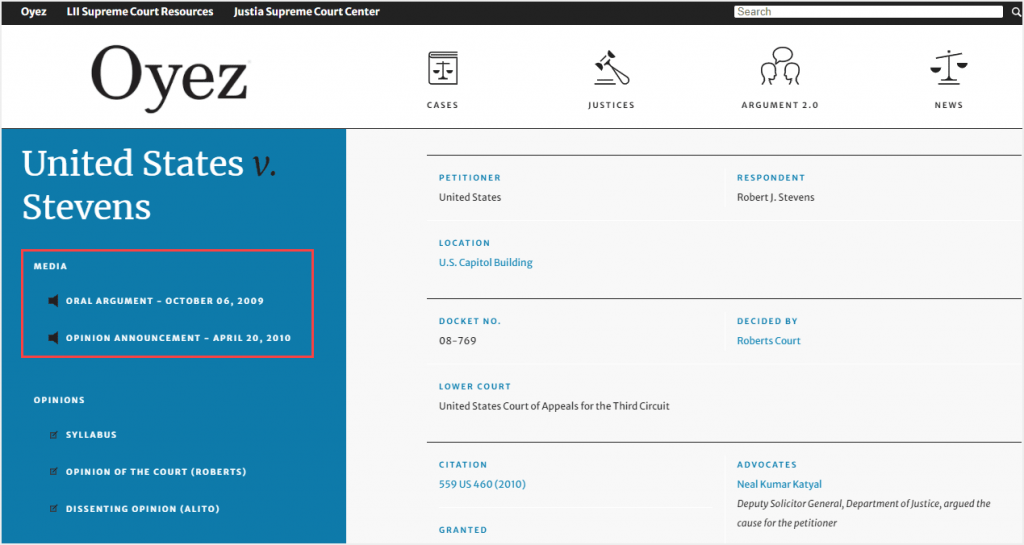
Task: Play Oral Argument – October 06, 2009
Action: [165, 301]
